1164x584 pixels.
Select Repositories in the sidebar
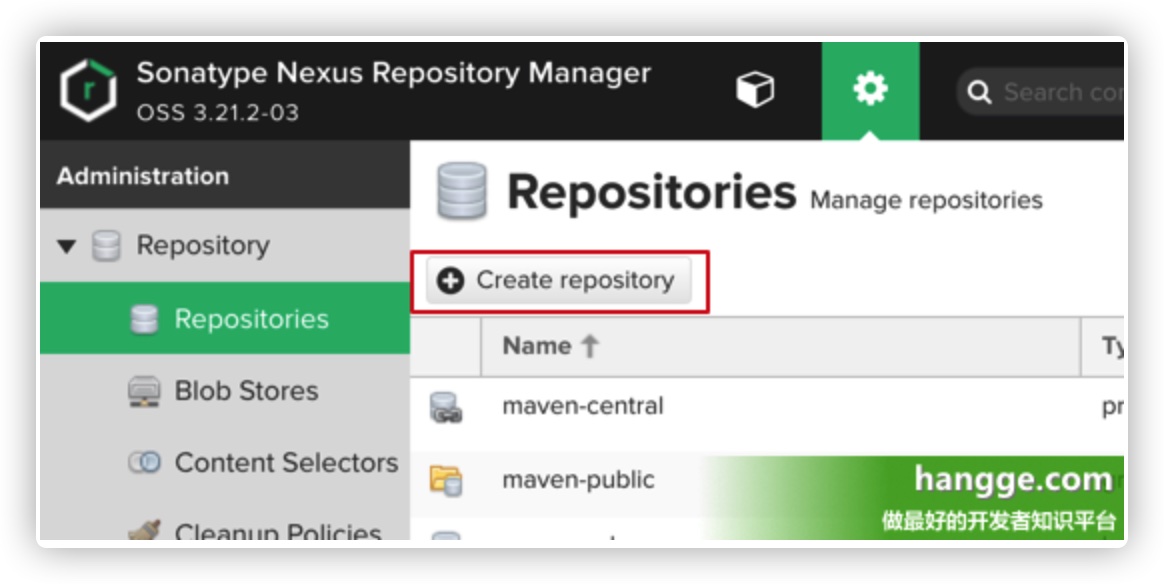coord(225,318)
